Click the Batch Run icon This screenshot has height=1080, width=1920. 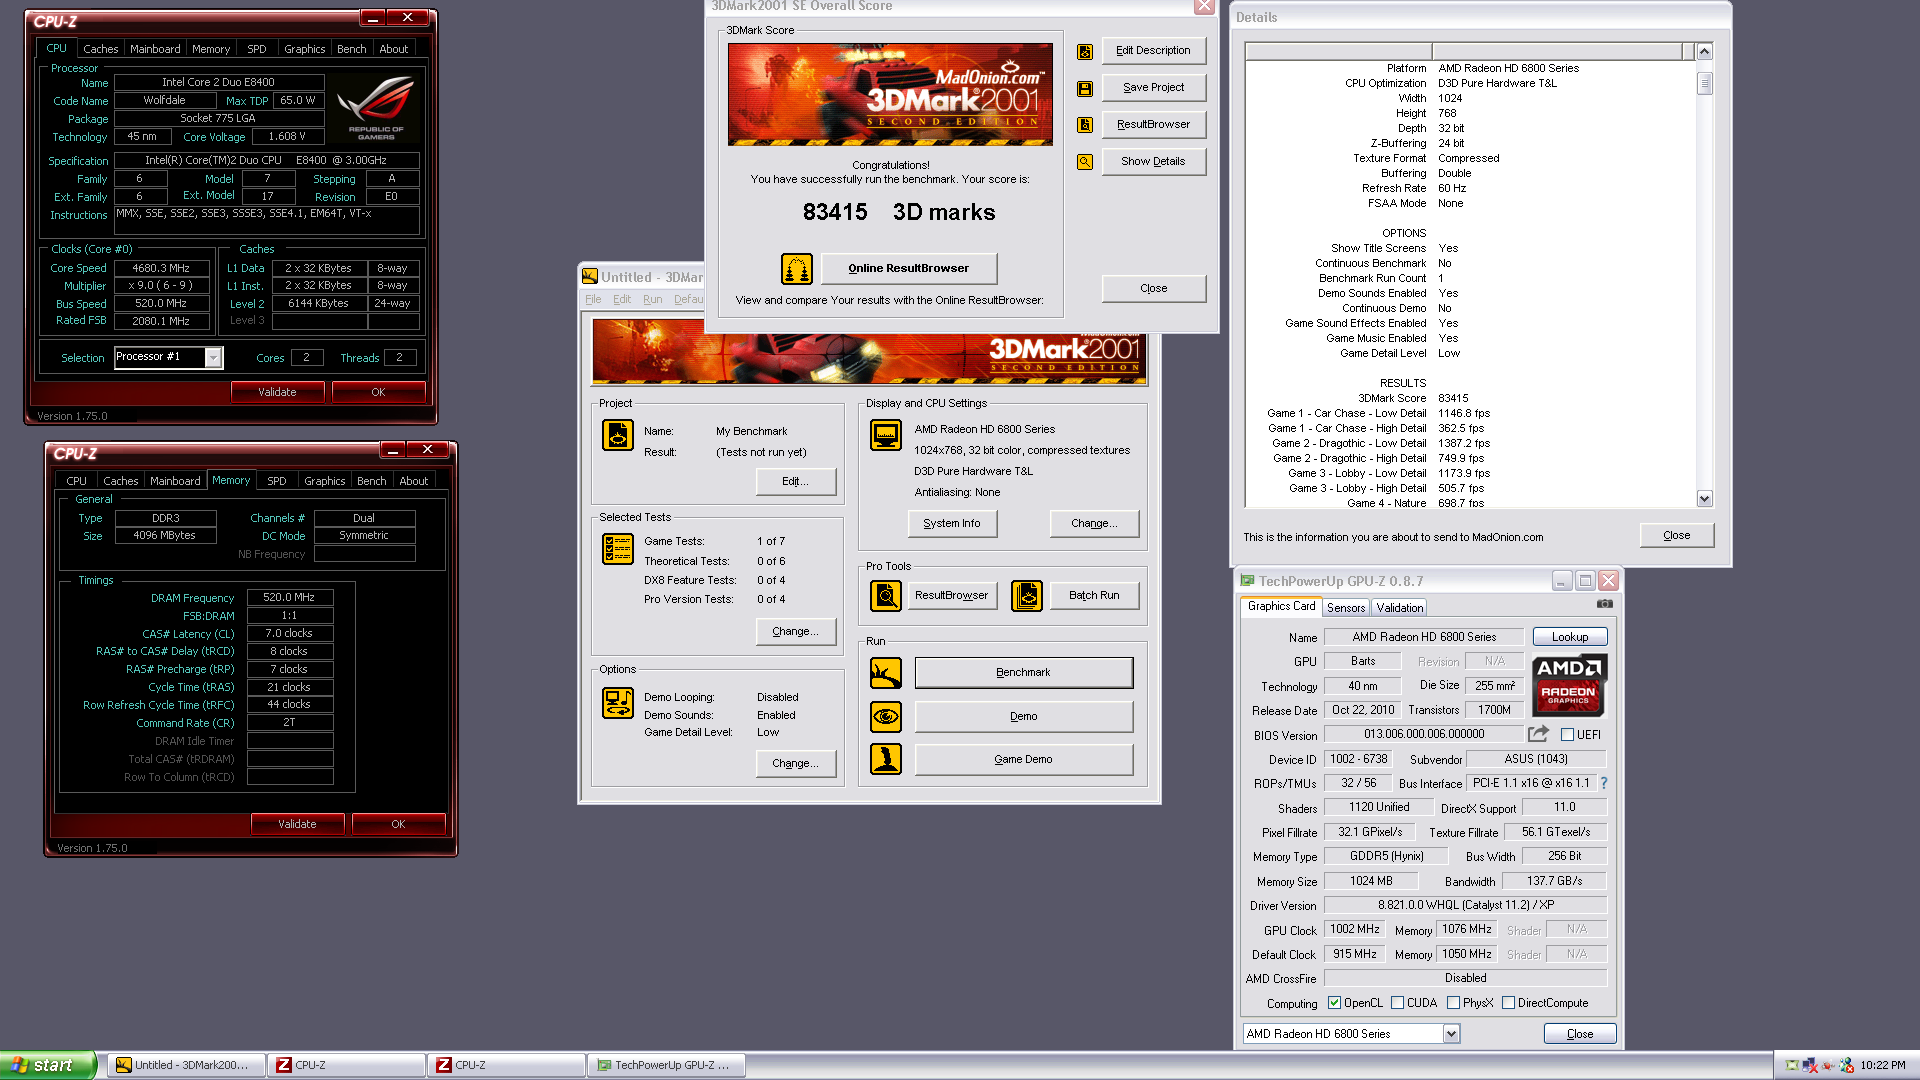point(1027,596)
